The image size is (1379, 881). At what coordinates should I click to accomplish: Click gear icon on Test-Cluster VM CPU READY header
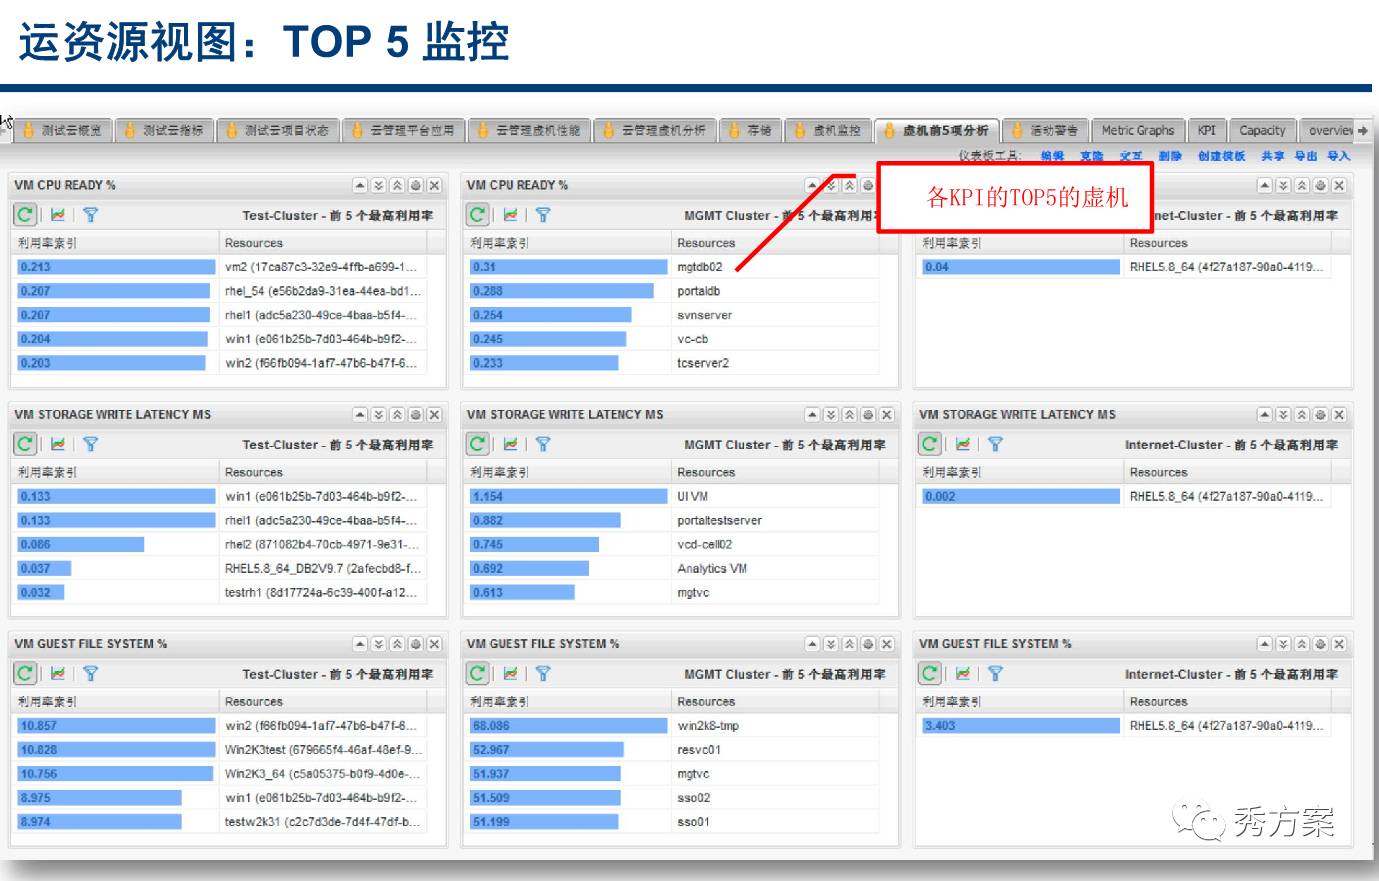point(414,185)
